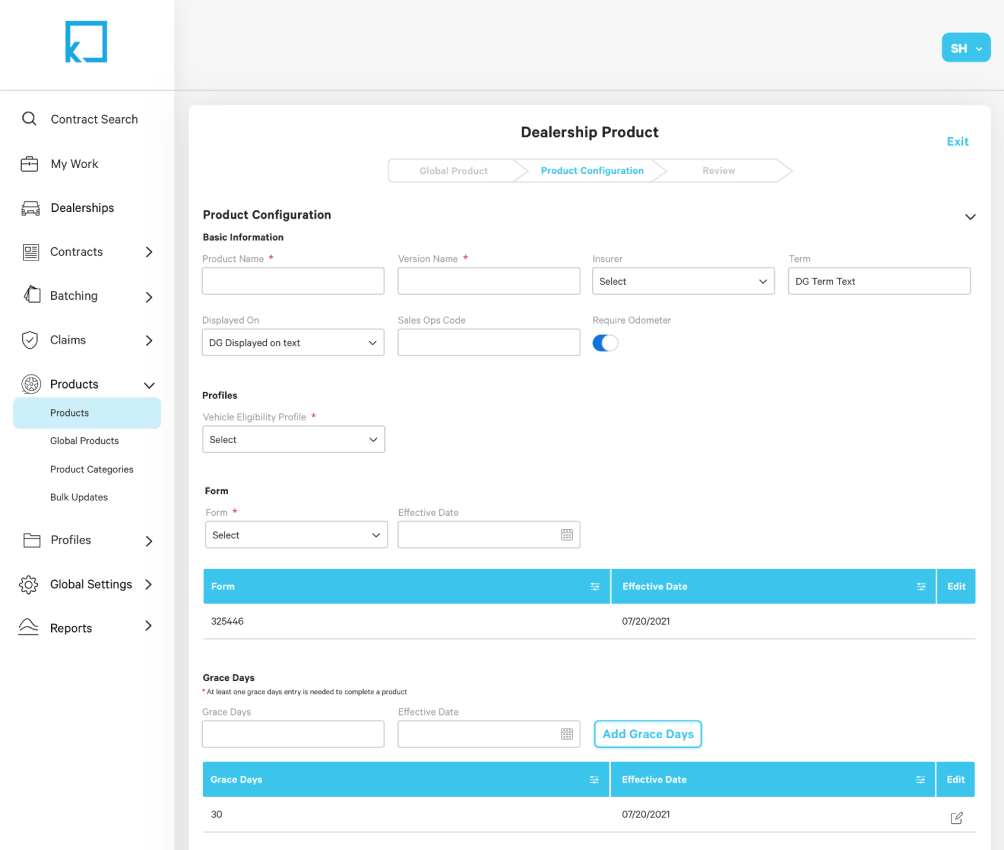This screenshot has height=850, width=1004.
Task: Click the Grace Days Effective Date field
Action: pos(489,734)
